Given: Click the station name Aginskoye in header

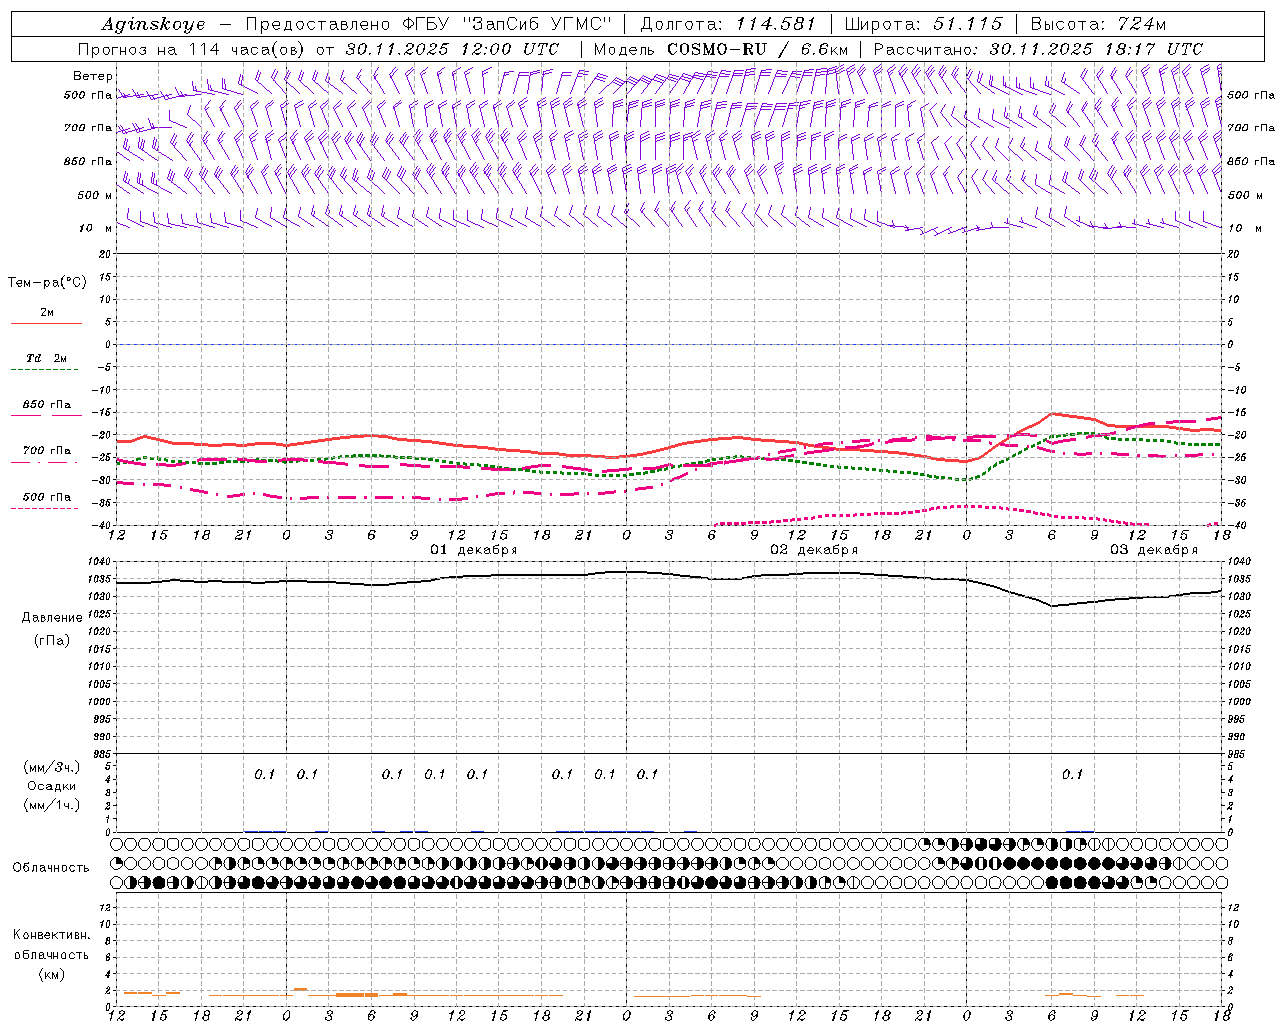Looking at the screenshot, I should pyautogui.click(x=153, y=24).
